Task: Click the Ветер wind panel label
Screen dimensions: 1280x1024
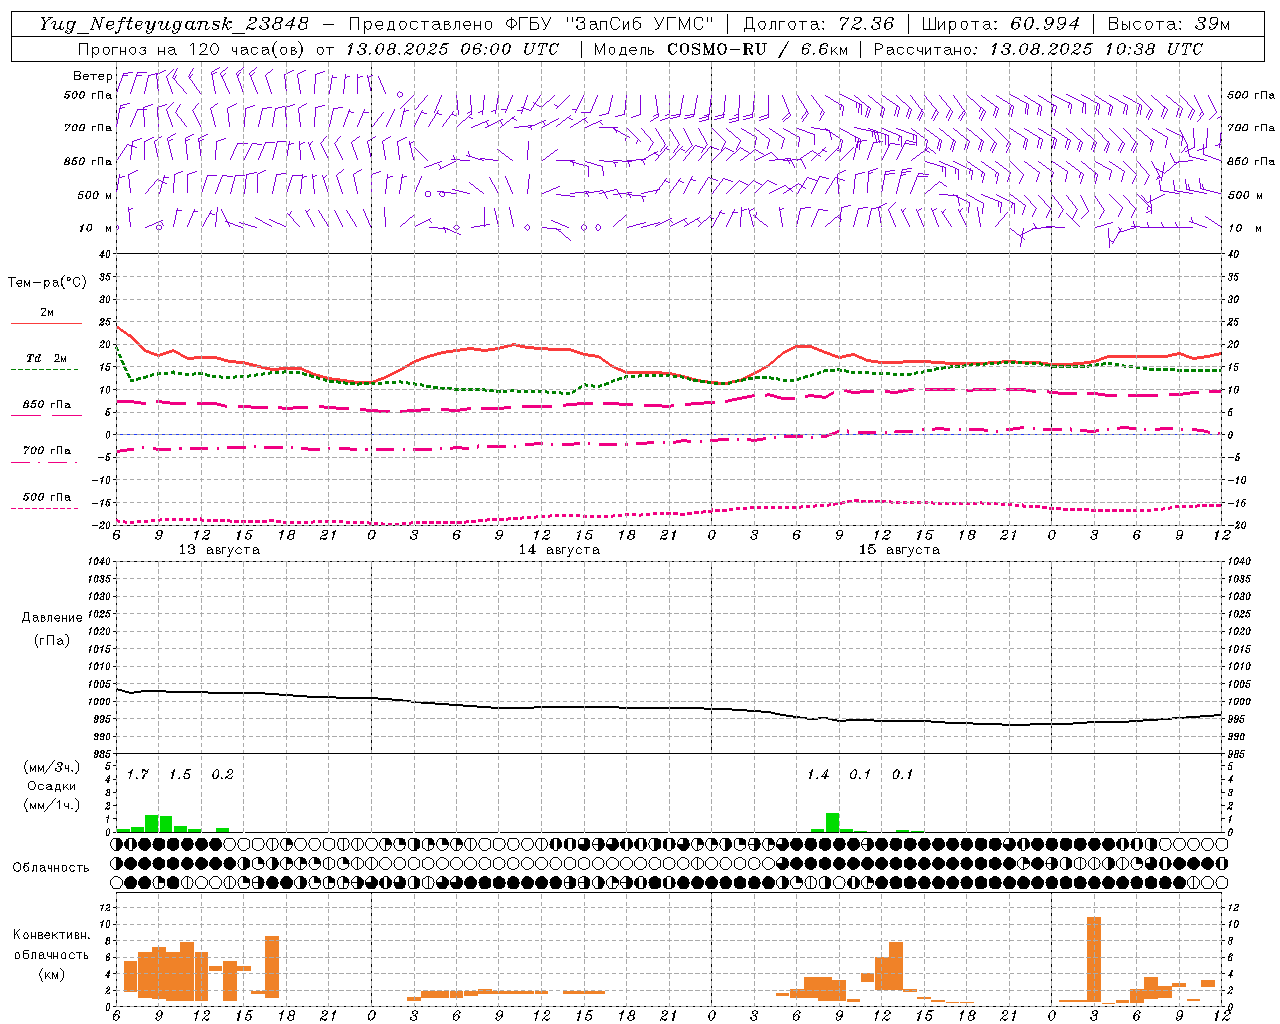Action: (x=93, y=76)
